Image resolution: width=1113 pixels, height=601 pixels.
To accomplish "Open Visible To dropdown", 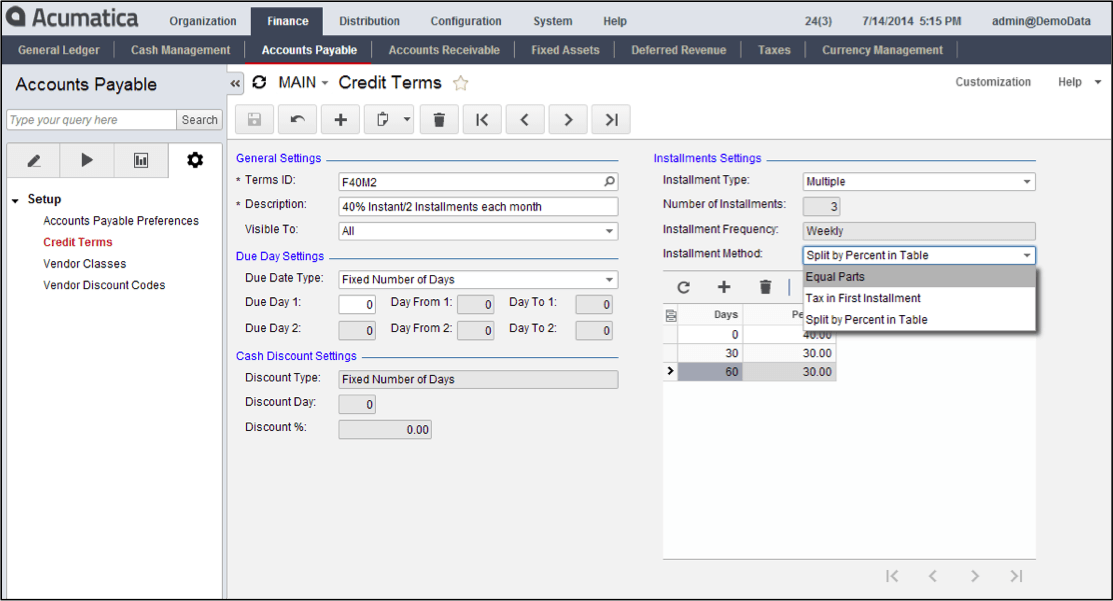I will (x=609, y=231).
